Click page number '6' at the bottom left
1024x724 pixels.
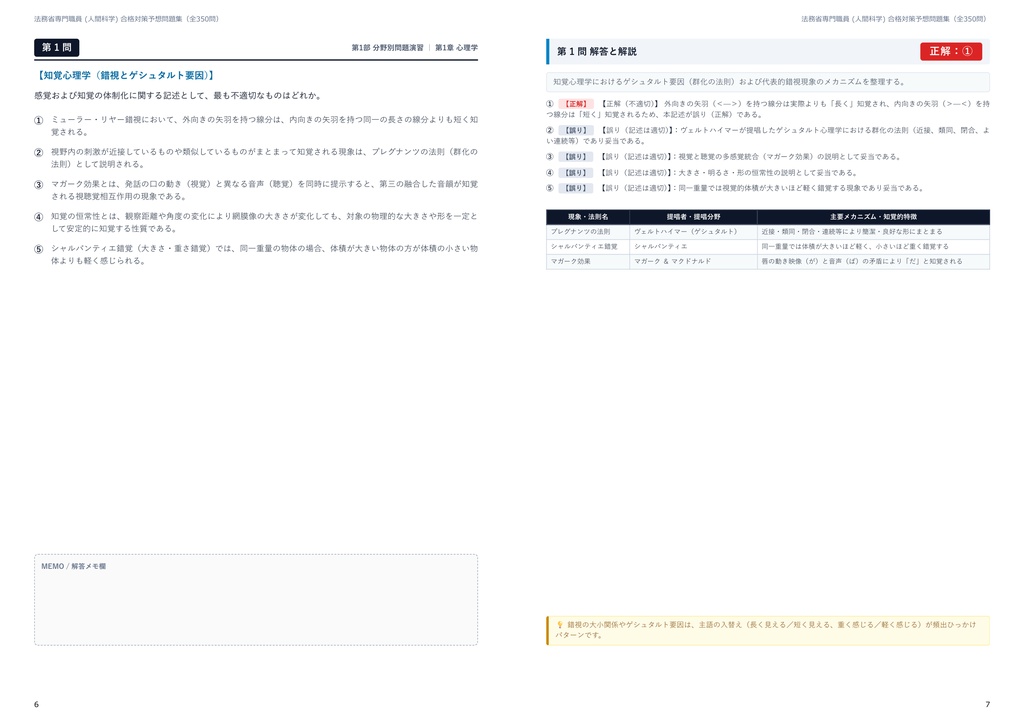pyautogui.click(x=37, y=704)
